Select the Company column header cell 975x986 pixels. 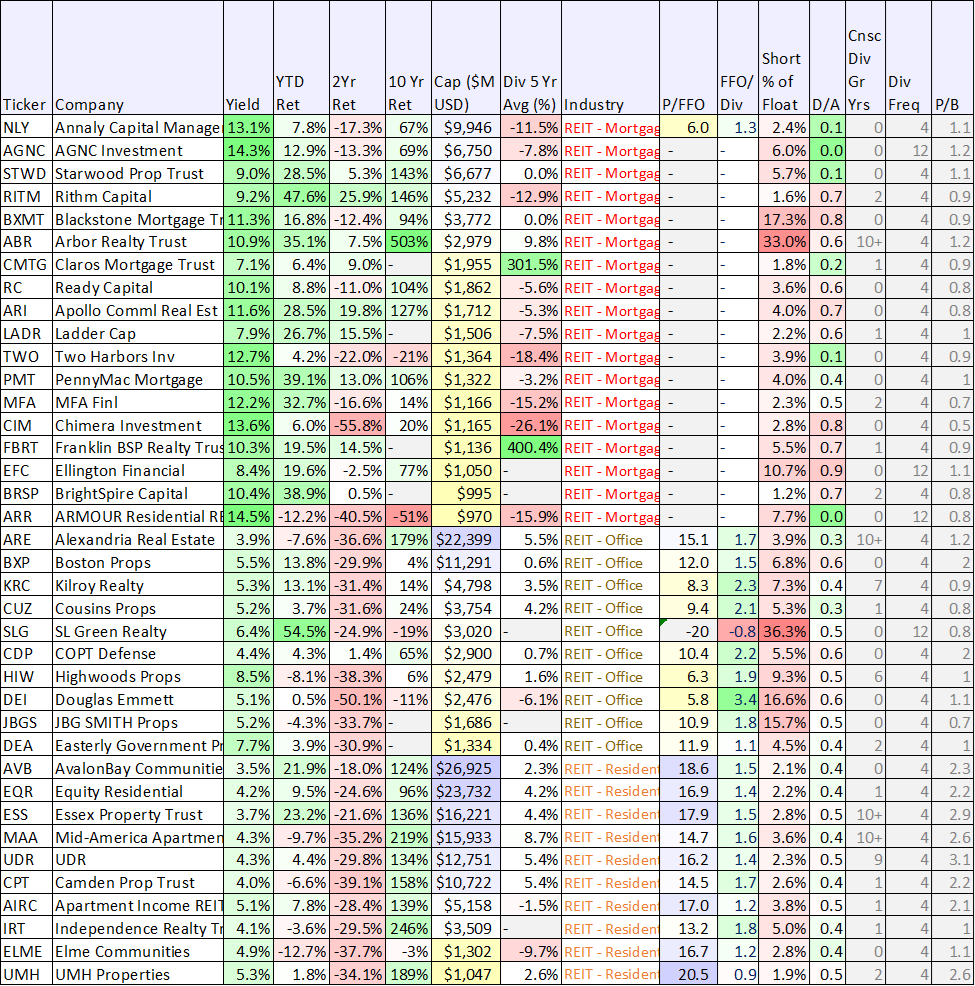tap(138, 58)
